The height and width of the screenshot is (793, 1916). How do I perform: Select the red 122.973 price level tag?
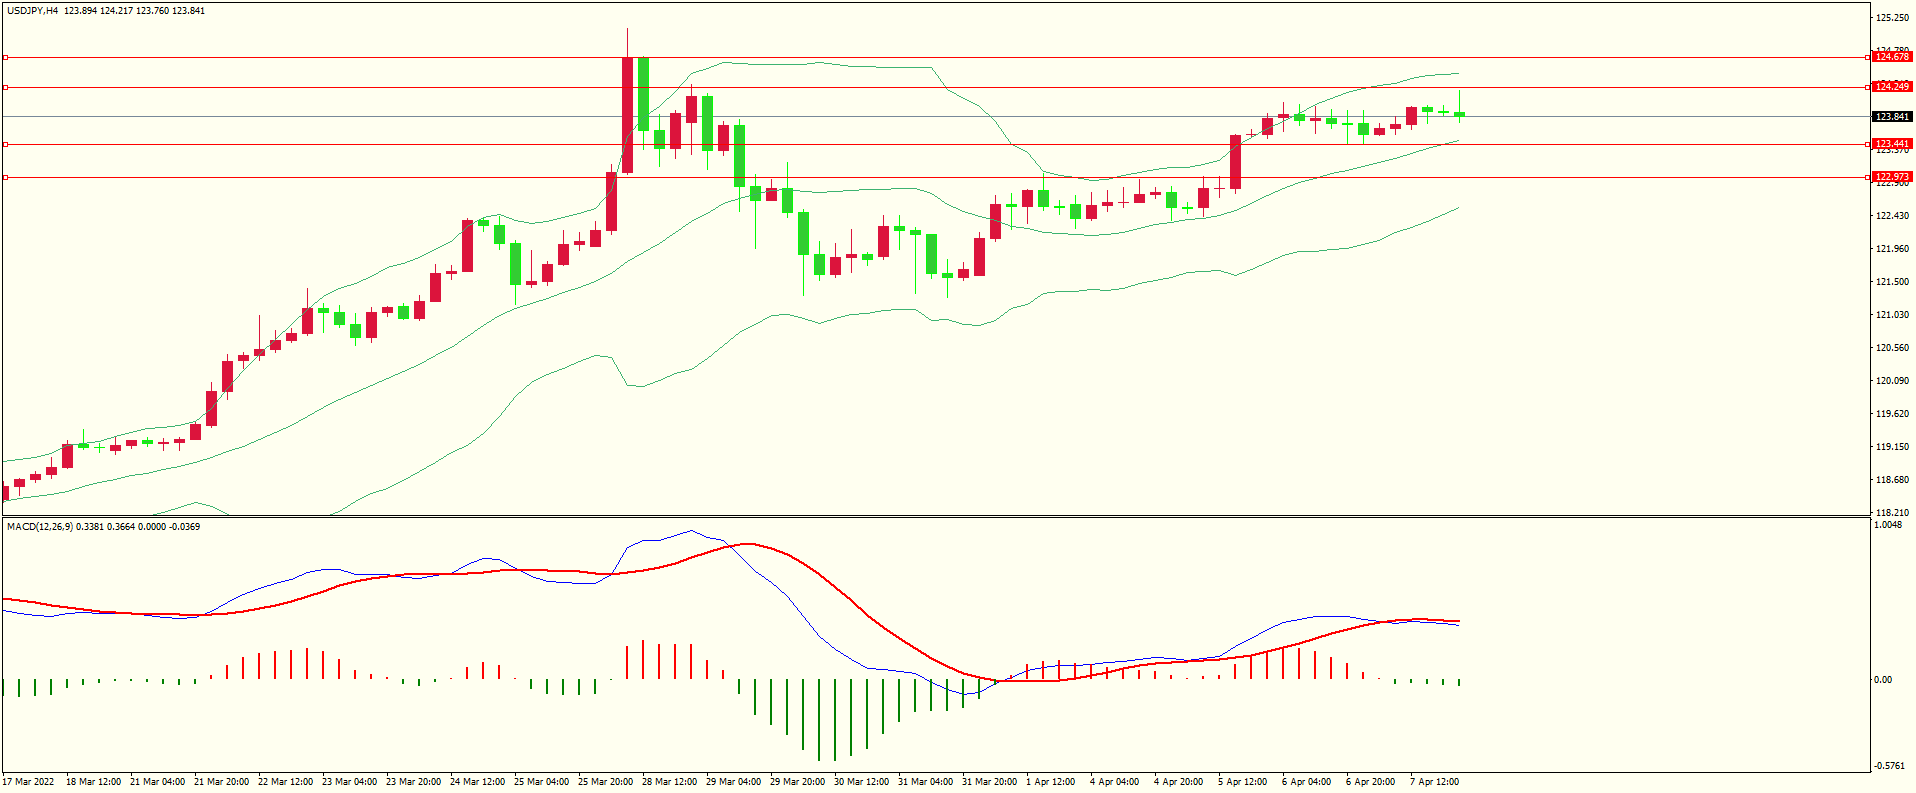tap(1892, 177)
